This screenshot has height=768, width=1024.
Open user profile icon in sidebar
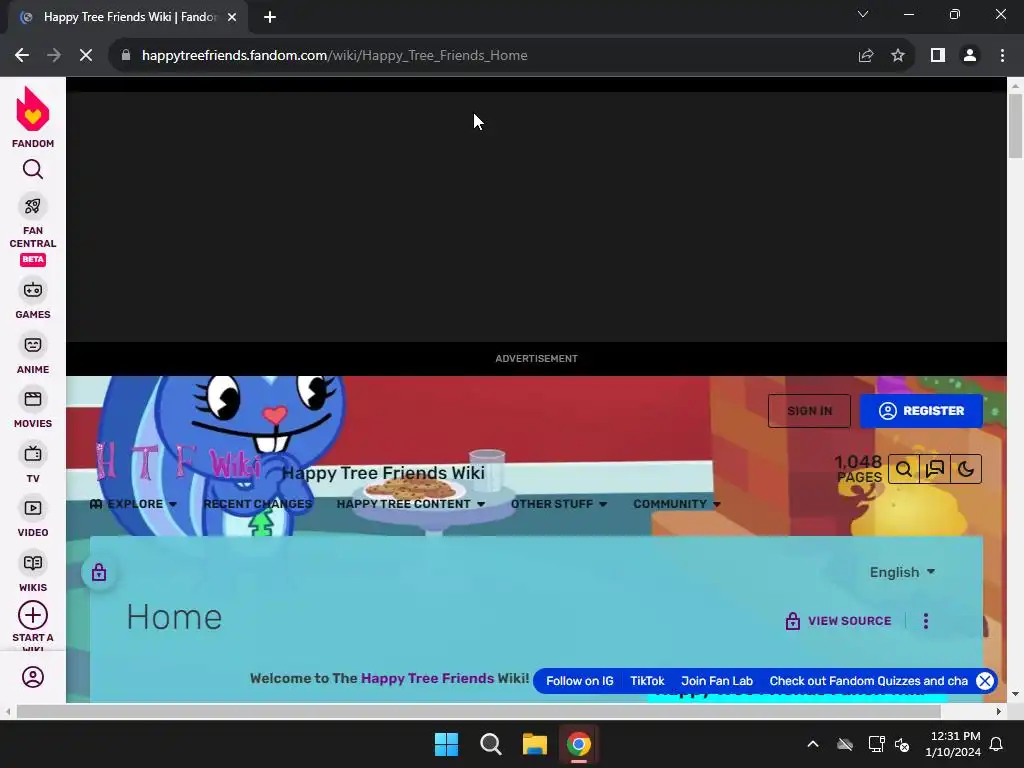coord(33,677)
